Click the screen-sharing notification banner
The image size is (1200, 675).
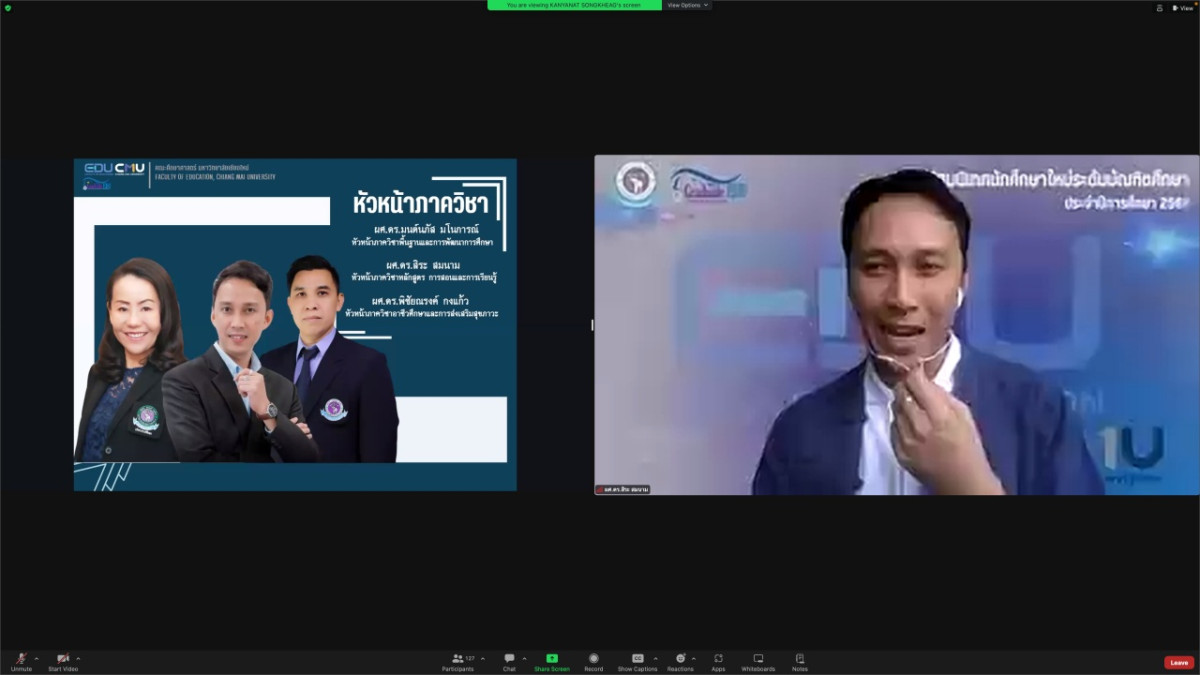click(x=574, y=5)
